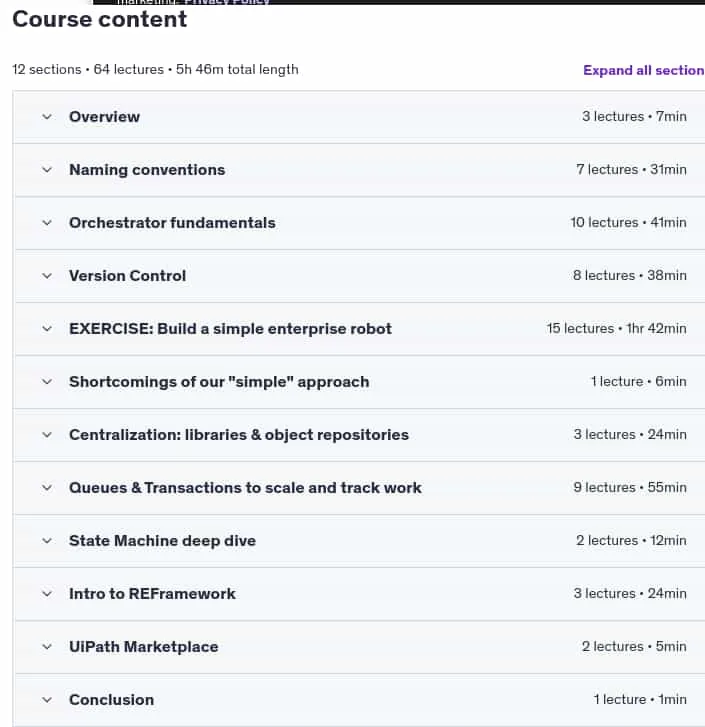Expand the Overview section chevron
The height and width of the screenshot is (727, 705).
[x=47, y=117]
